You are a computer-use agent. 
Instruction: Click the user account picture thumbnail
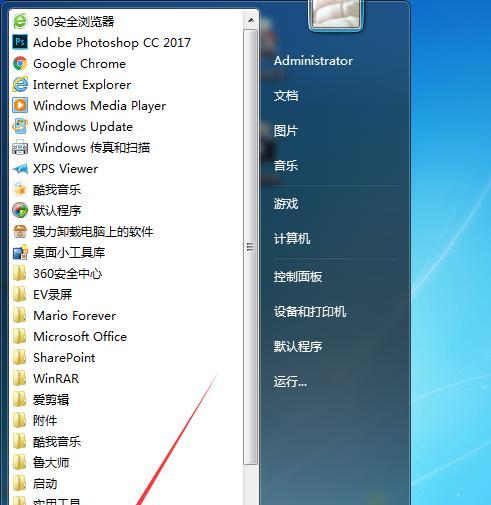pos(336,14)
